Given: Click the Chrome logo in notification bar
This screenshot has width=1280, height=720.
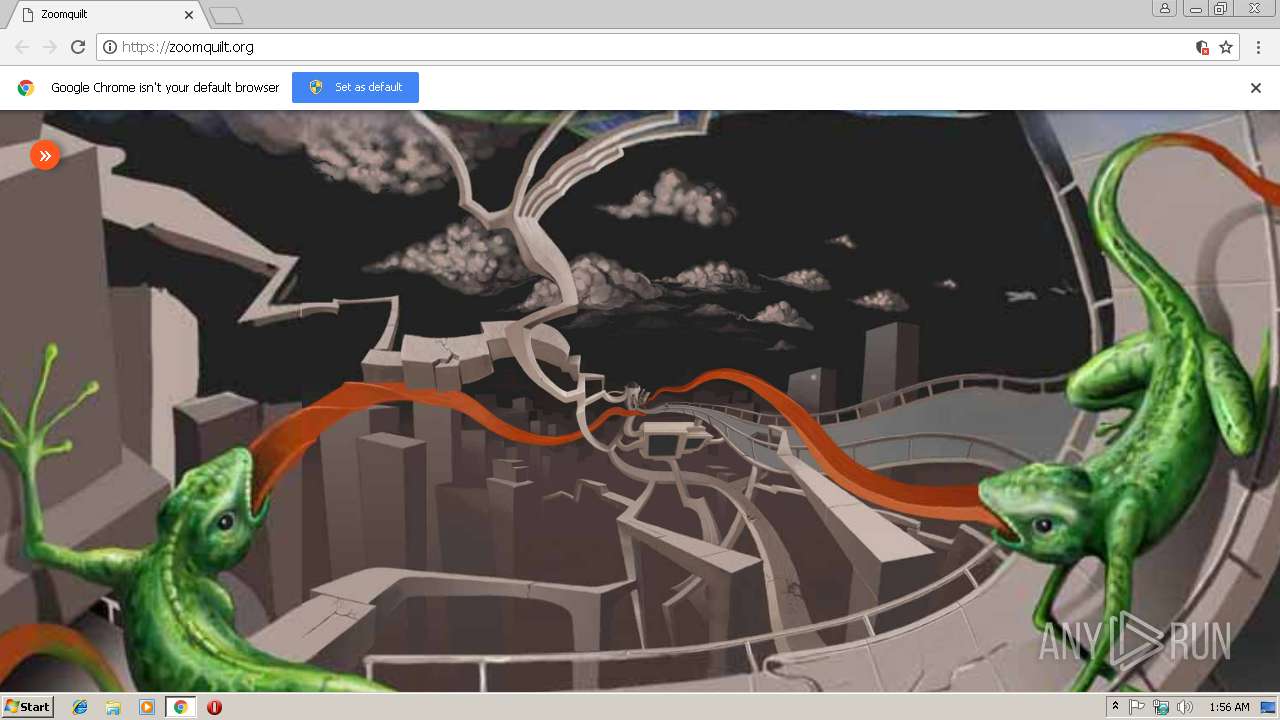Looking at the screenshot, I should 26,88.
